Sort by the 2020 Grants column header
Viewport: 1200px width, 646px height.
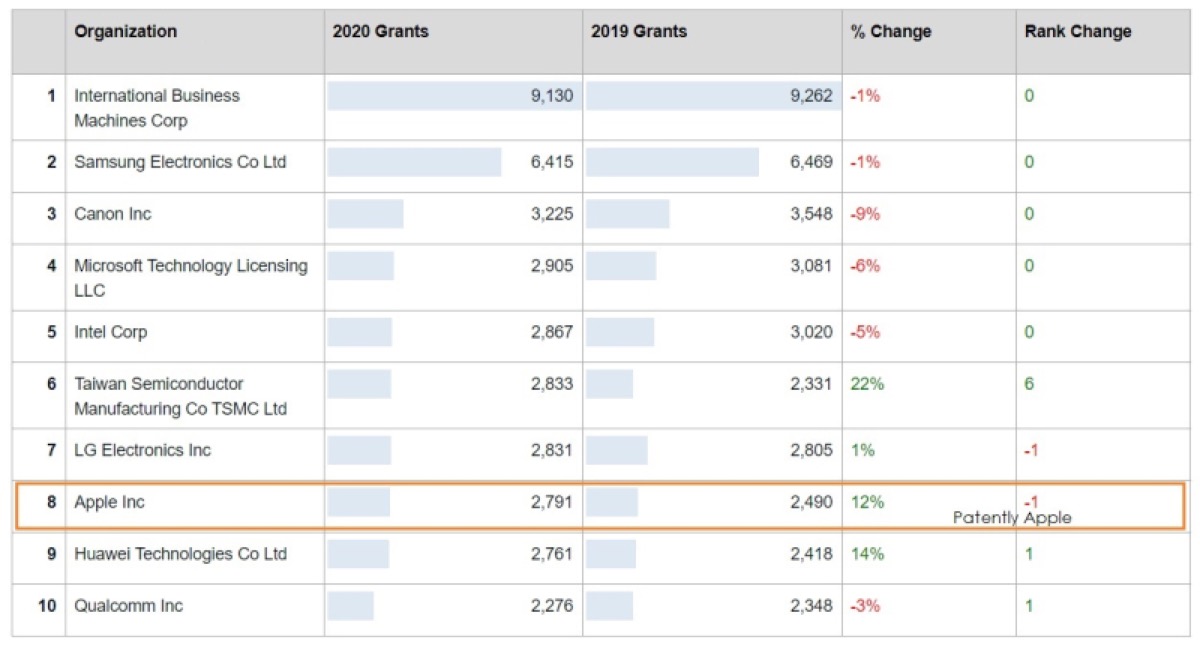[380, 32]
